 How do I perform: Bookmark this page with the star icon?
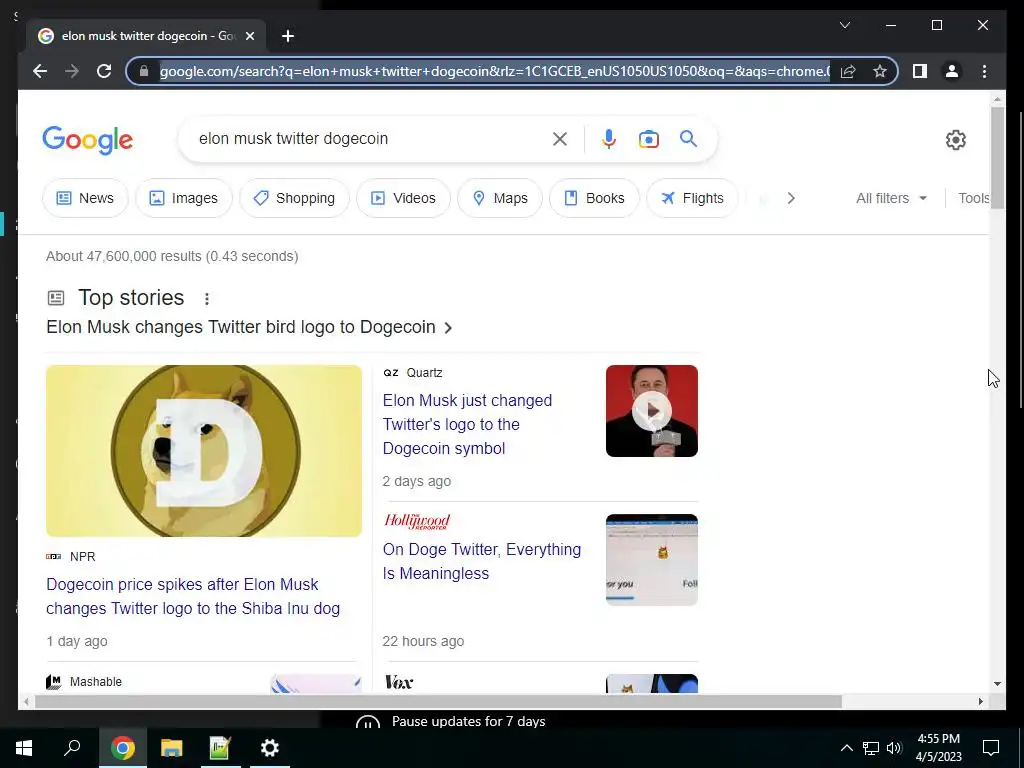pos(880,71)
